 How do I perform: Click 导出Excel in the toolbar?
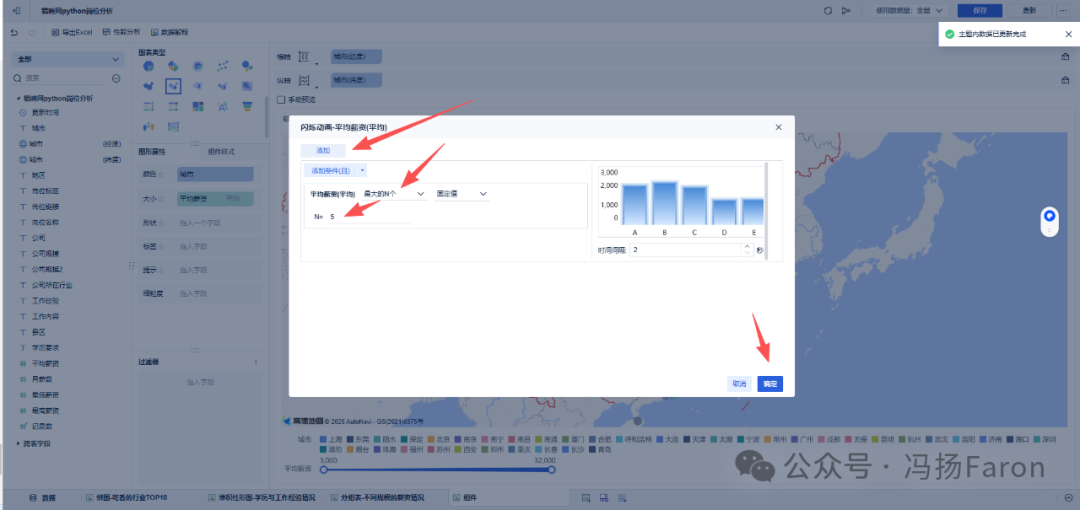(72, 32)
